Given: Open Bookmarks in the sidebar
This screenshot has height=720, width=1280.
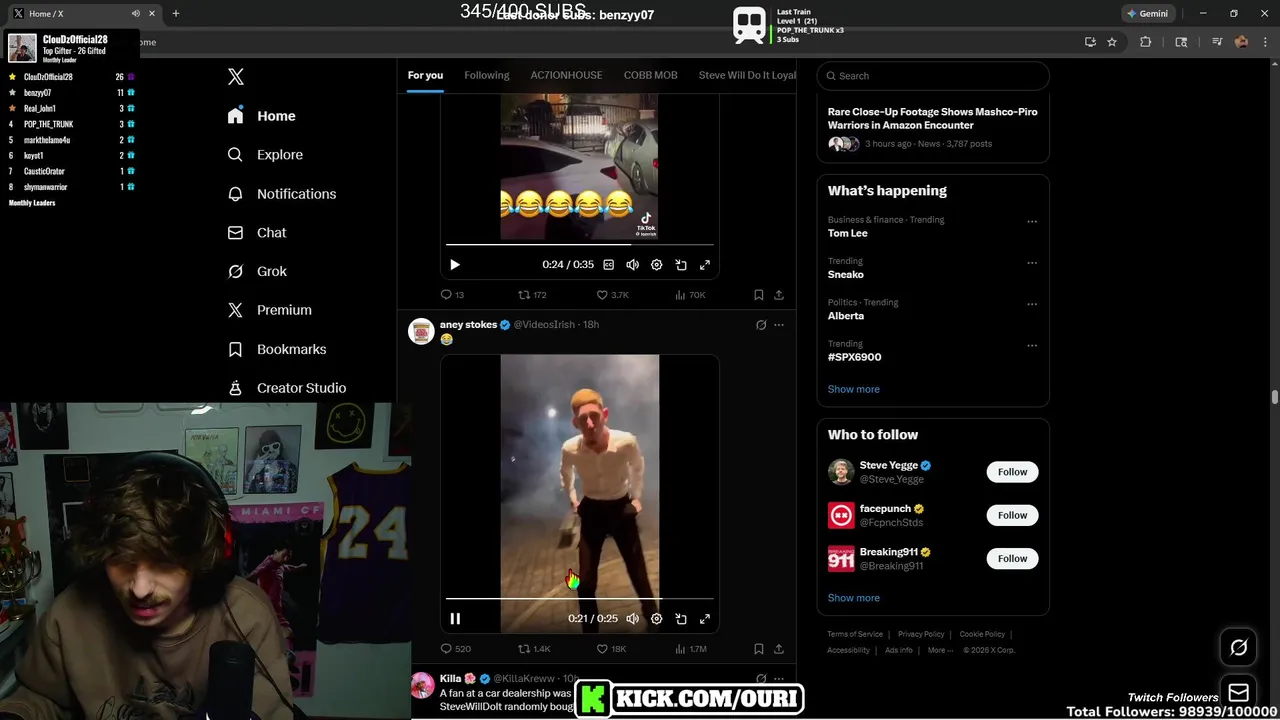Looking at the screenshot, I should (x=277, y=349).
